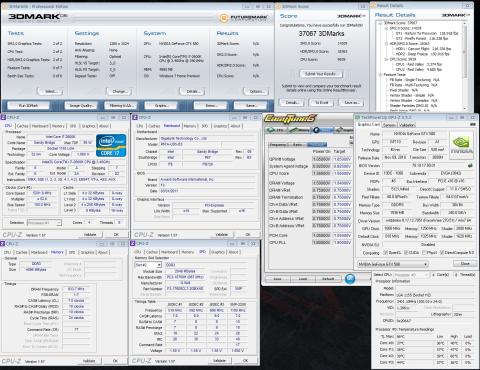Toggle the DirectCompute 5.0 checkbox in GPU-Z
The height and width of the screenshot is (370, 480).
pyautogui.click(x=442, y=252)
